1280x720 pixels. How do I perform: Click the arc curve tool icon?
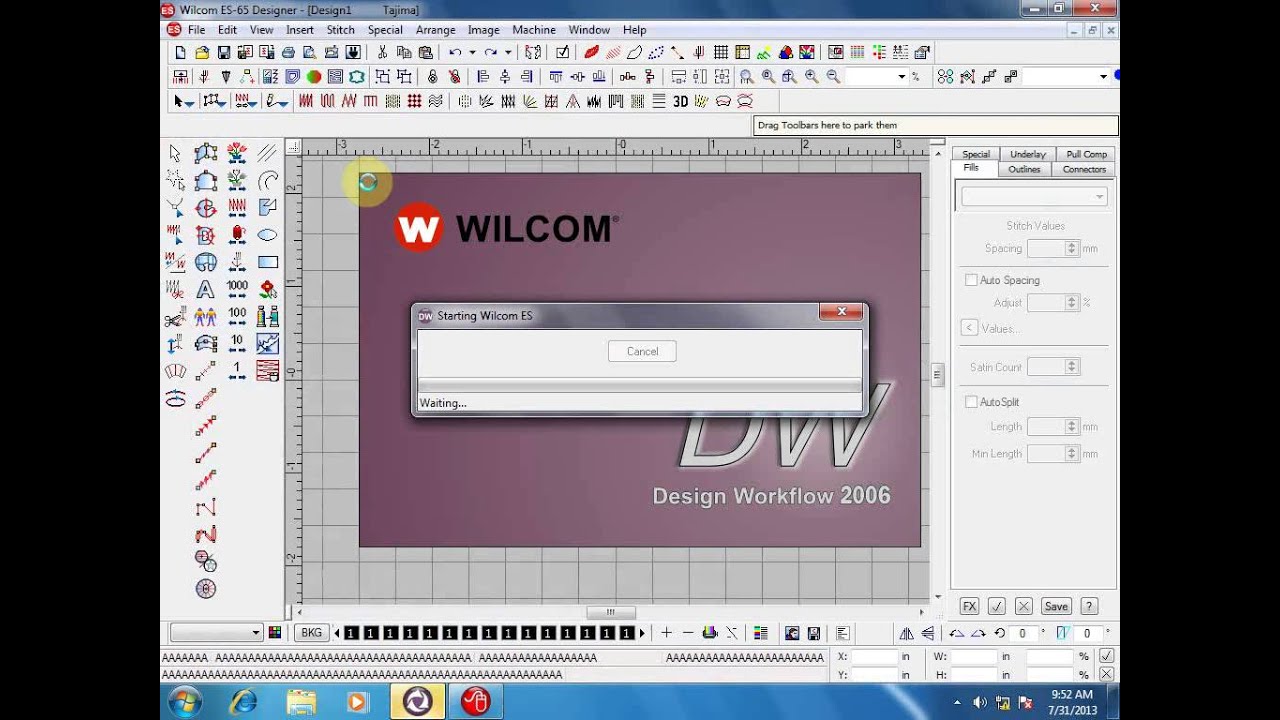pyautogui.click(x=267, y=181)
